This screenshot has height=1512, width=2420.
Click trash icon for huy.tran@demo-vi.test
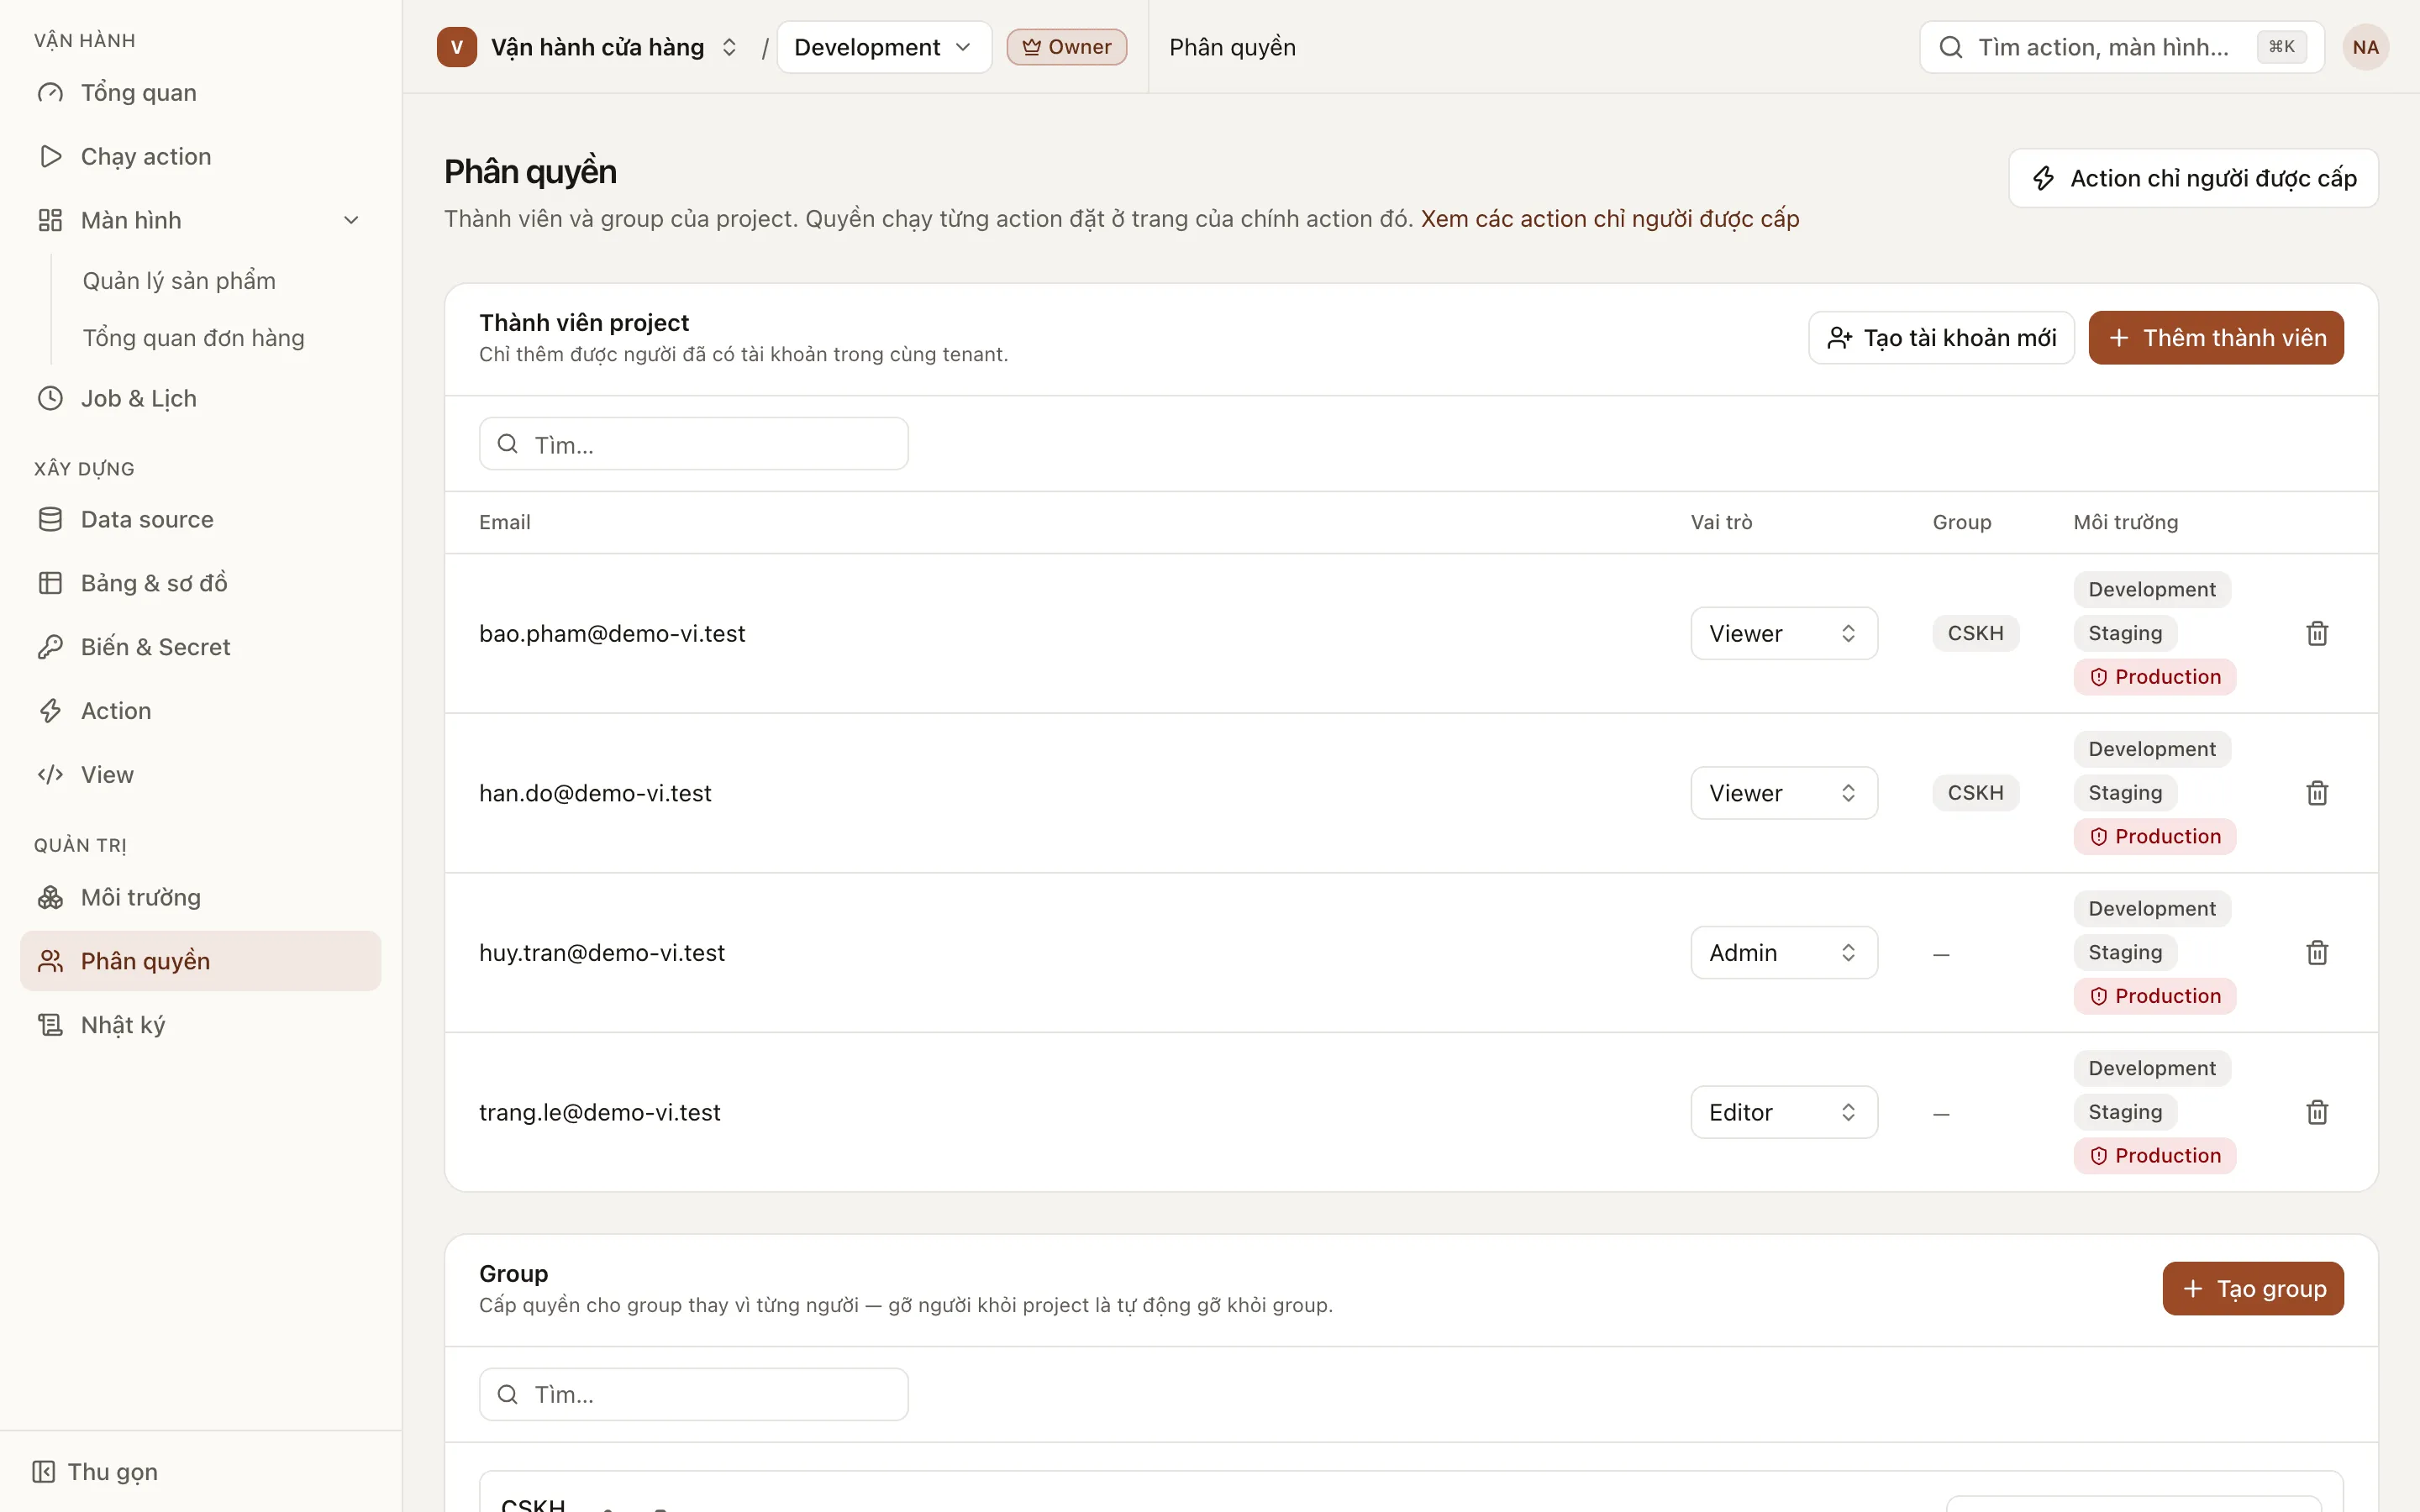[2316, 952]
